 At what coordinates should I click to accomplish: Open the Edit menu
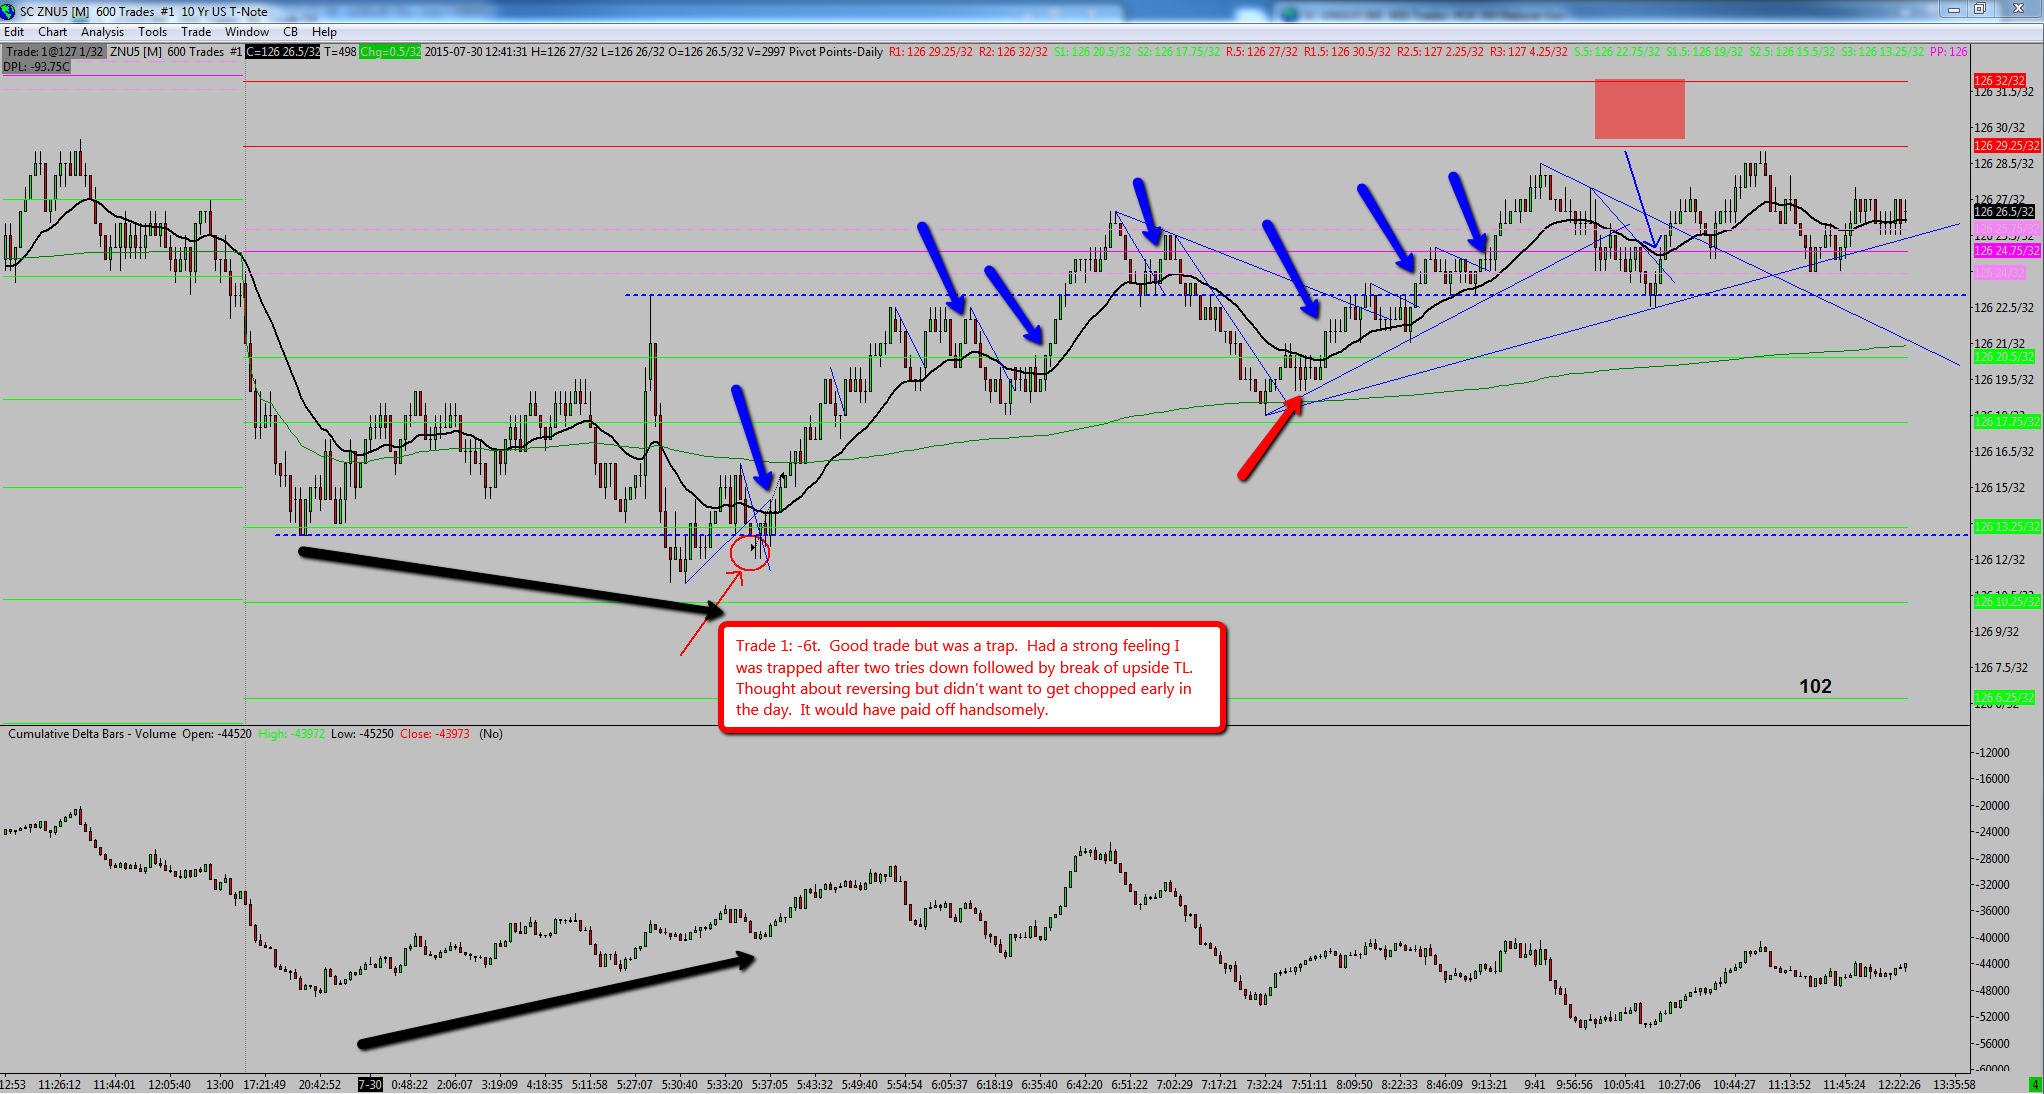point(14,32)
